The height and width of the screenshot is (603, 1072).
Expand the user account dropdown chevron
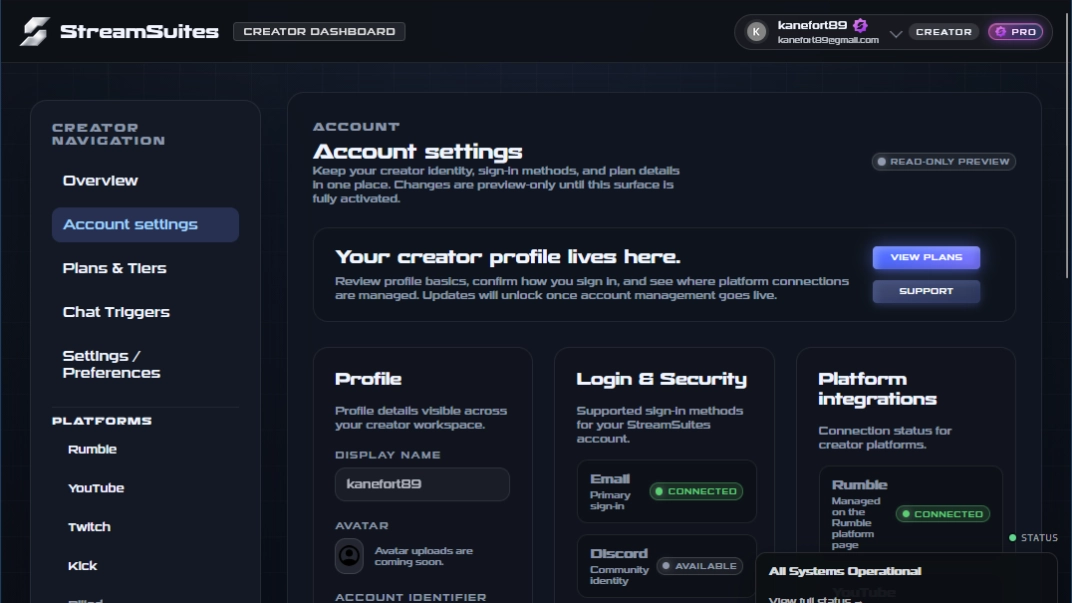[895, 33]
